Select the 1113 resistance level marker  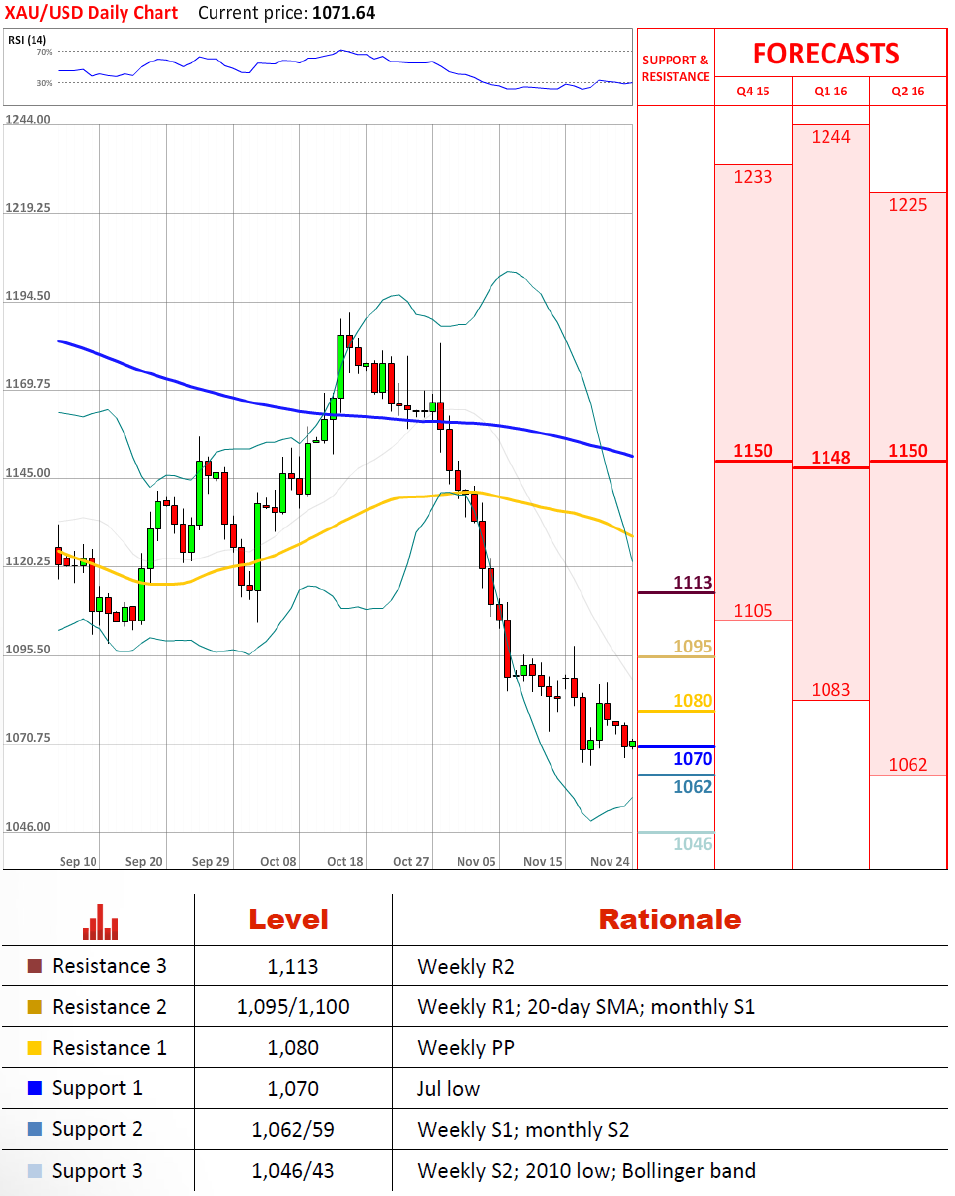(x=692, y=583)
